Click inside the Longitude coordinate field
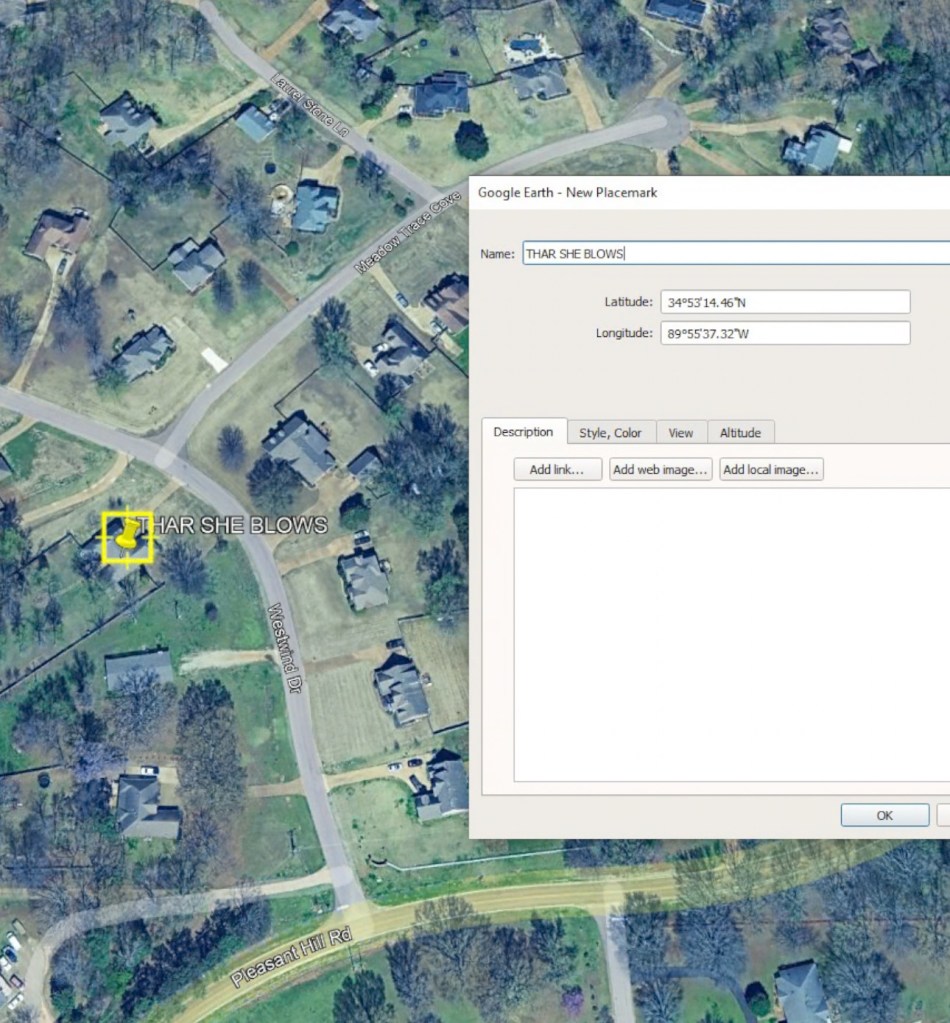Screen dimensions: 950x1023 coord(784,333)
